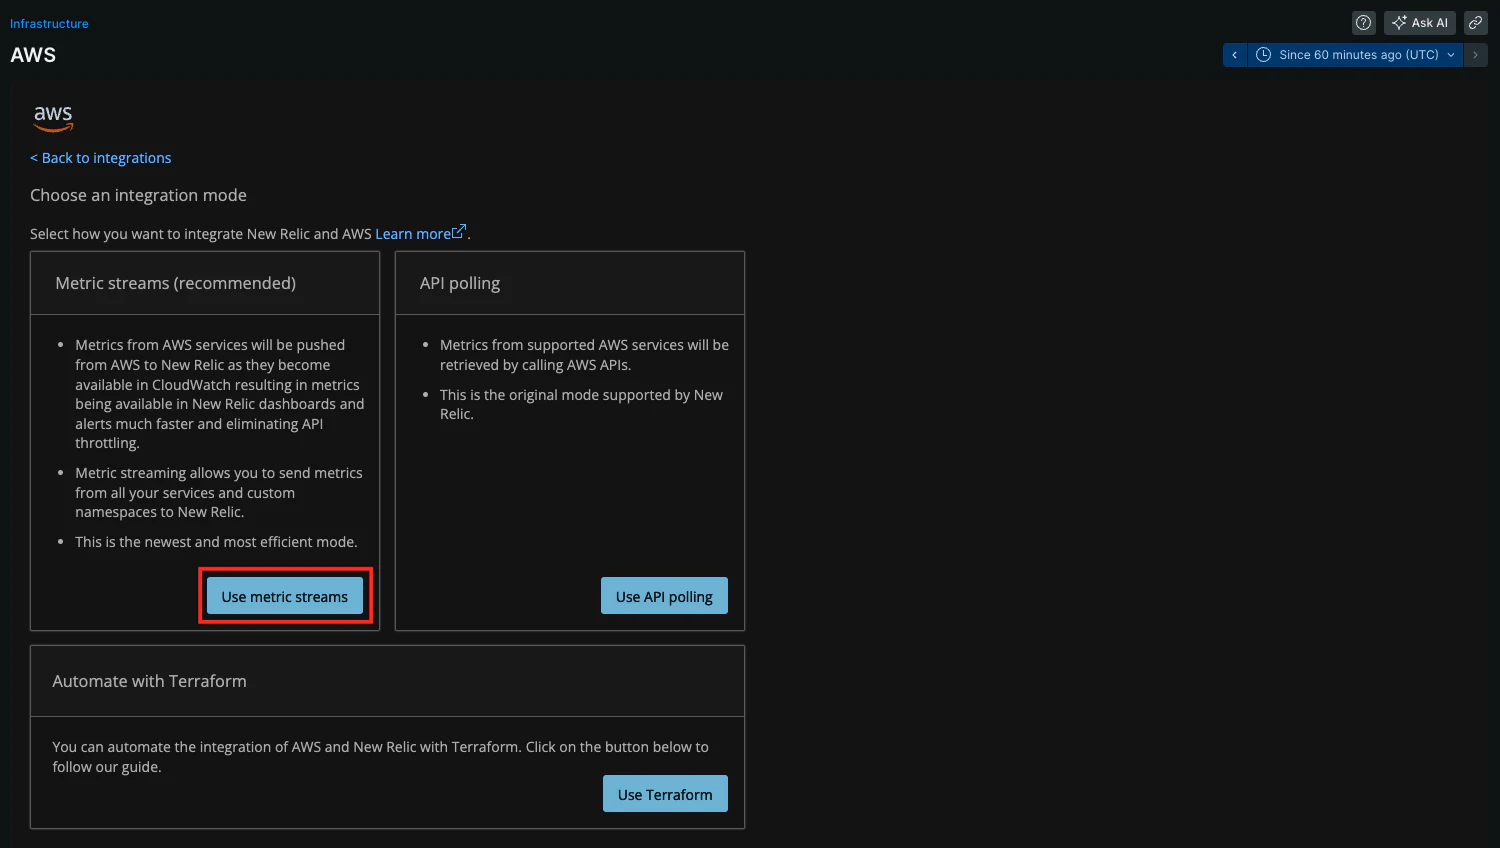
Task: Go to next time range arrow
Action: [1475, 55]
